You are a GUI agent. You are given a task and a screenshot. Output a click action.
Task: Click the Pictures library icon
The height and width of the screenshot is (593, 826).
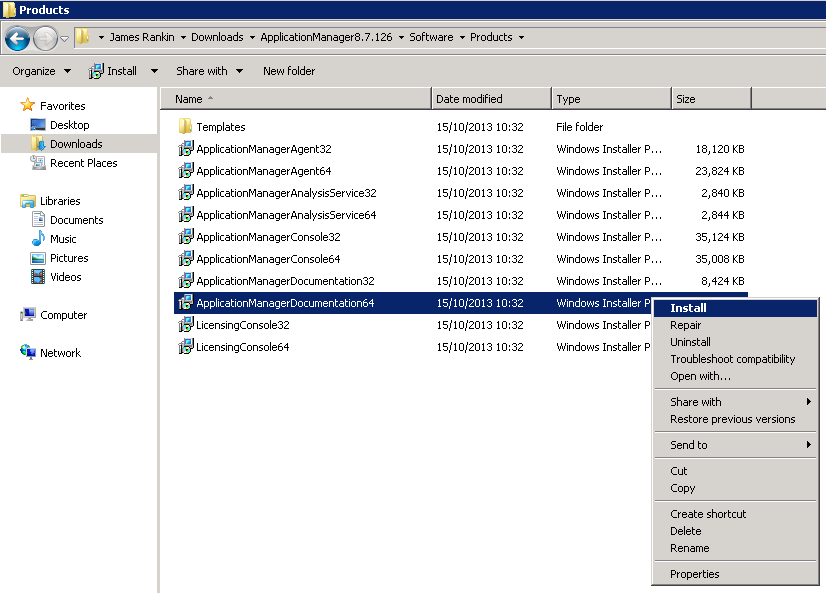tap(38, 258)
